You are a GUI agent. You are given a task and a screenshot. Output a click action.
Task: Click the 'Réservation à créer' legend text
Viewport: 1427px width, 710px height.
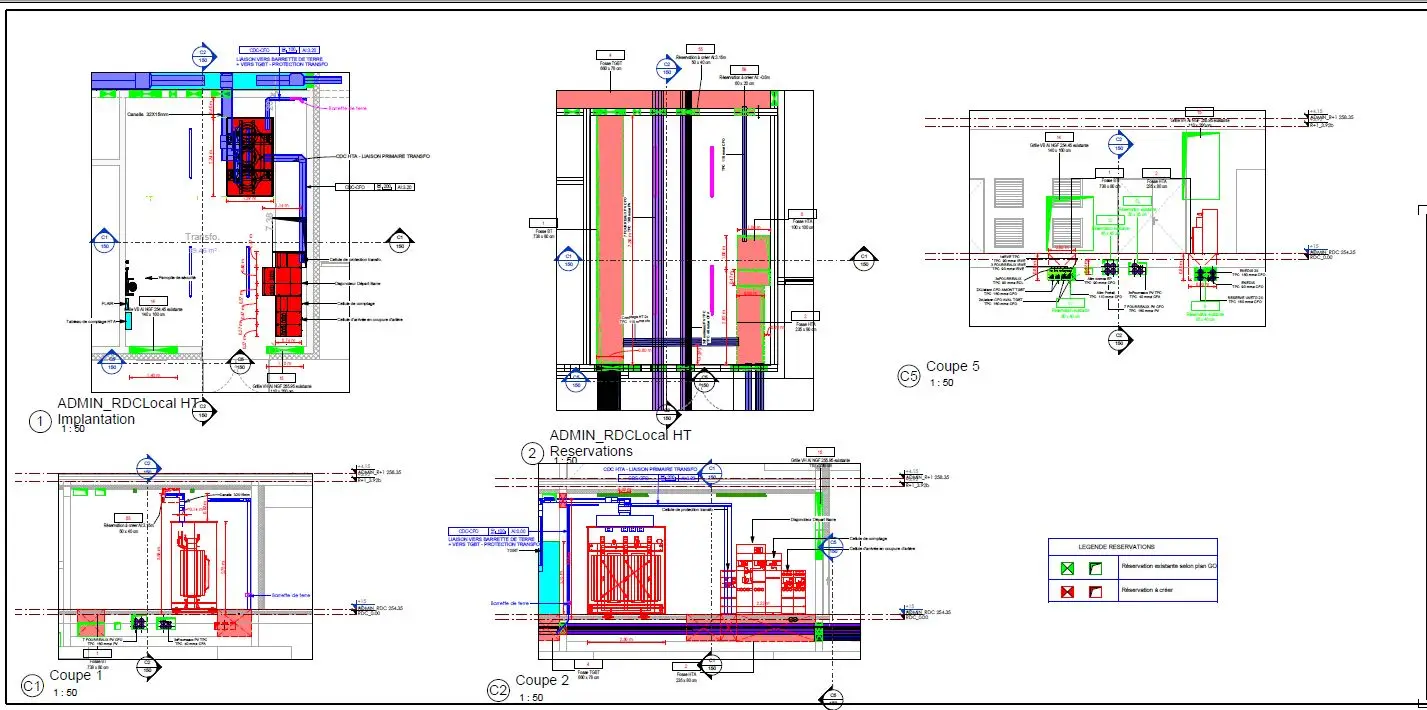1146,592
